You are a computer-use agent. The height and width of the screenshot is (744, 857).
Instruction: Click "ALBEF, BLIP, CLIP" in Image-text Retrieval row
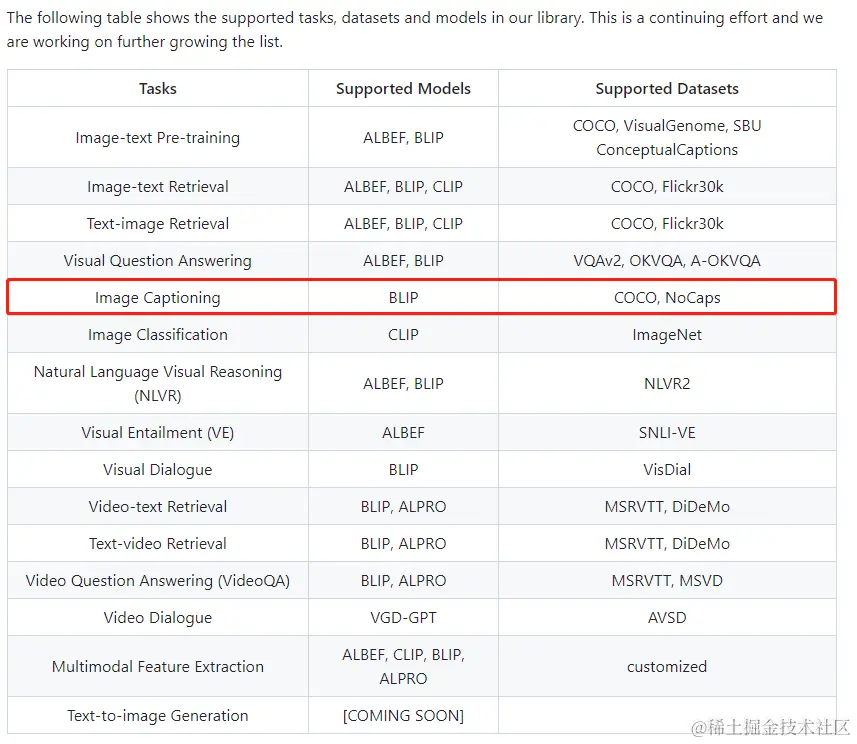click(x=403, y=186)
